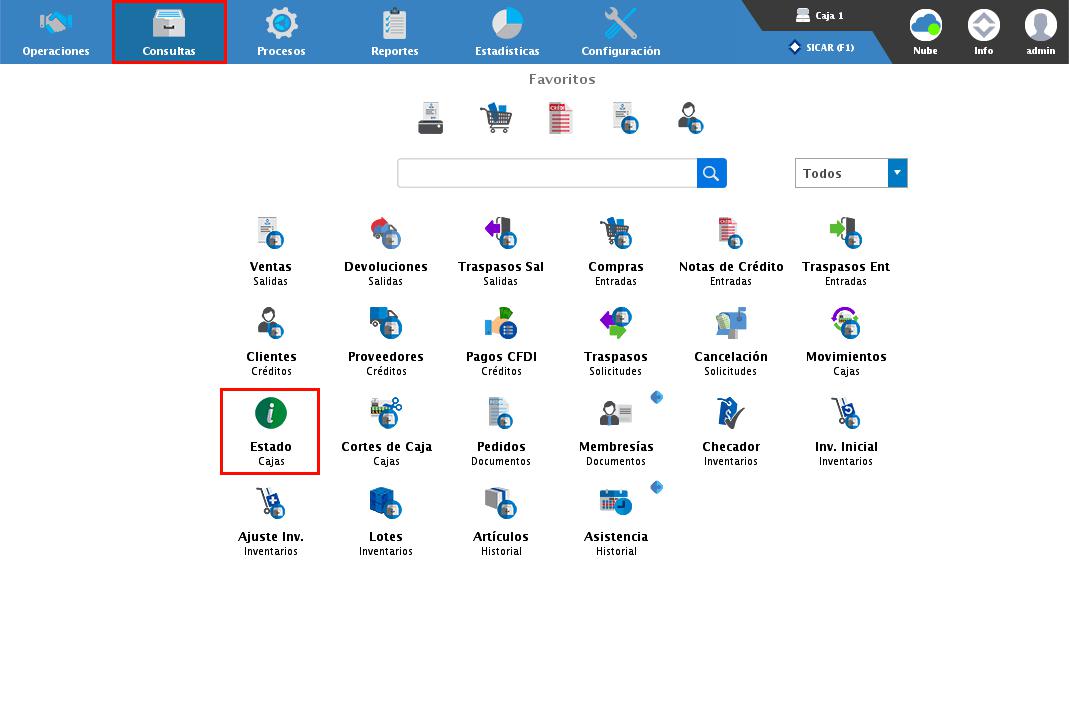1069x711 pixels.
Task: Open the Ventas Salidas query icon
Action: pos(270,233)
